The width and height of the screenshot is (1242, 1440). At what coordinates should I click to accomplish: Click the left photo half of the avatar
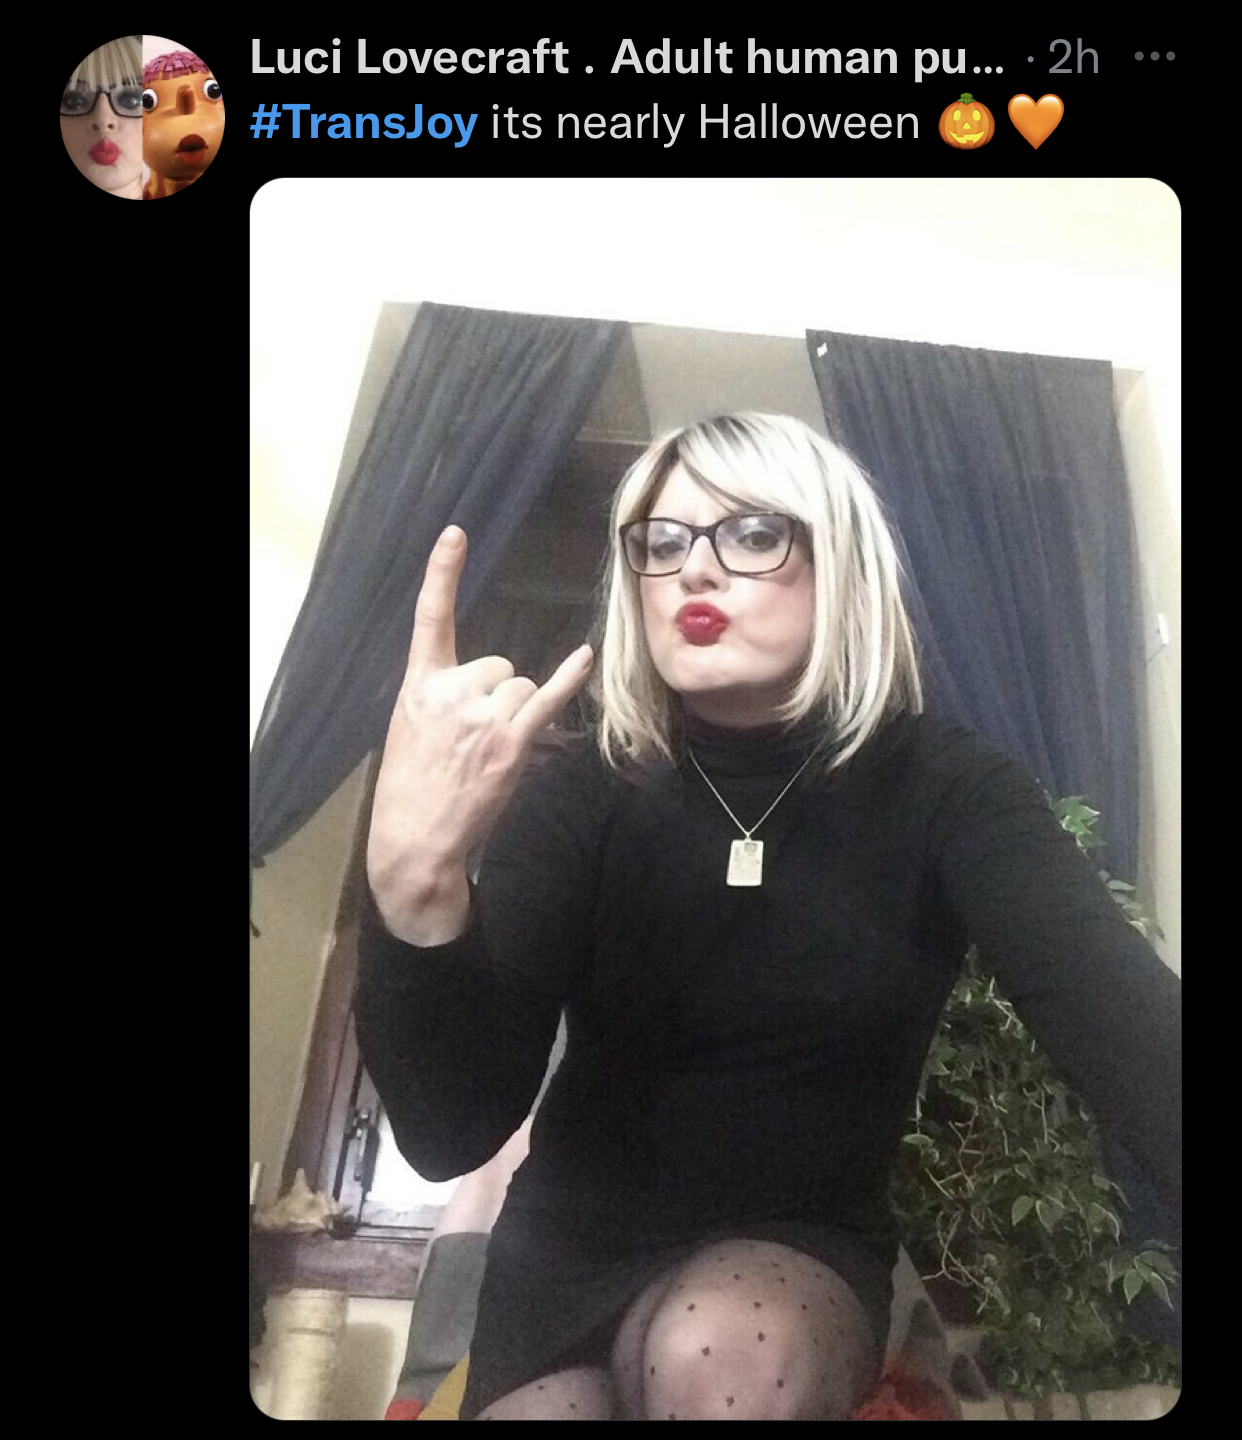(x=102, y=117)
